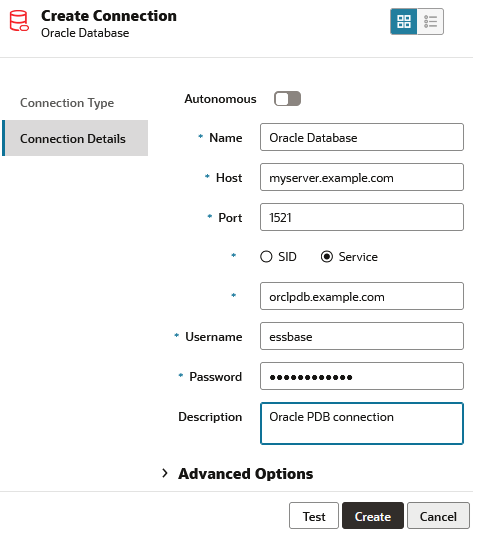Click the Name label
The height and width of the screenshot is (541, 483).
coord(226,138)
